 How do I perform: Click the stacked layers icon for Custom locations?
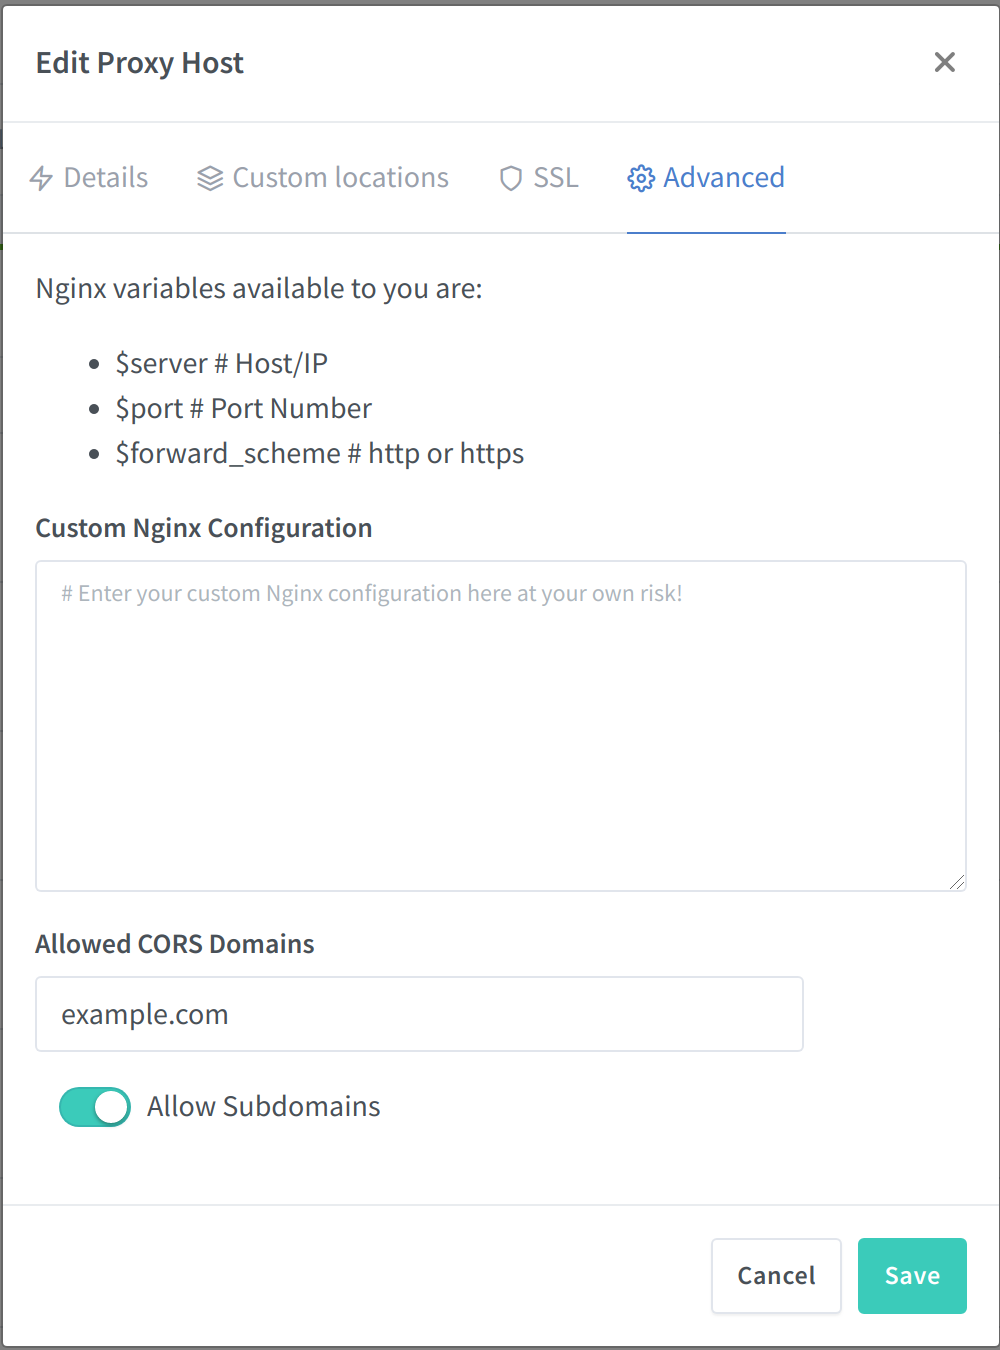210,178
